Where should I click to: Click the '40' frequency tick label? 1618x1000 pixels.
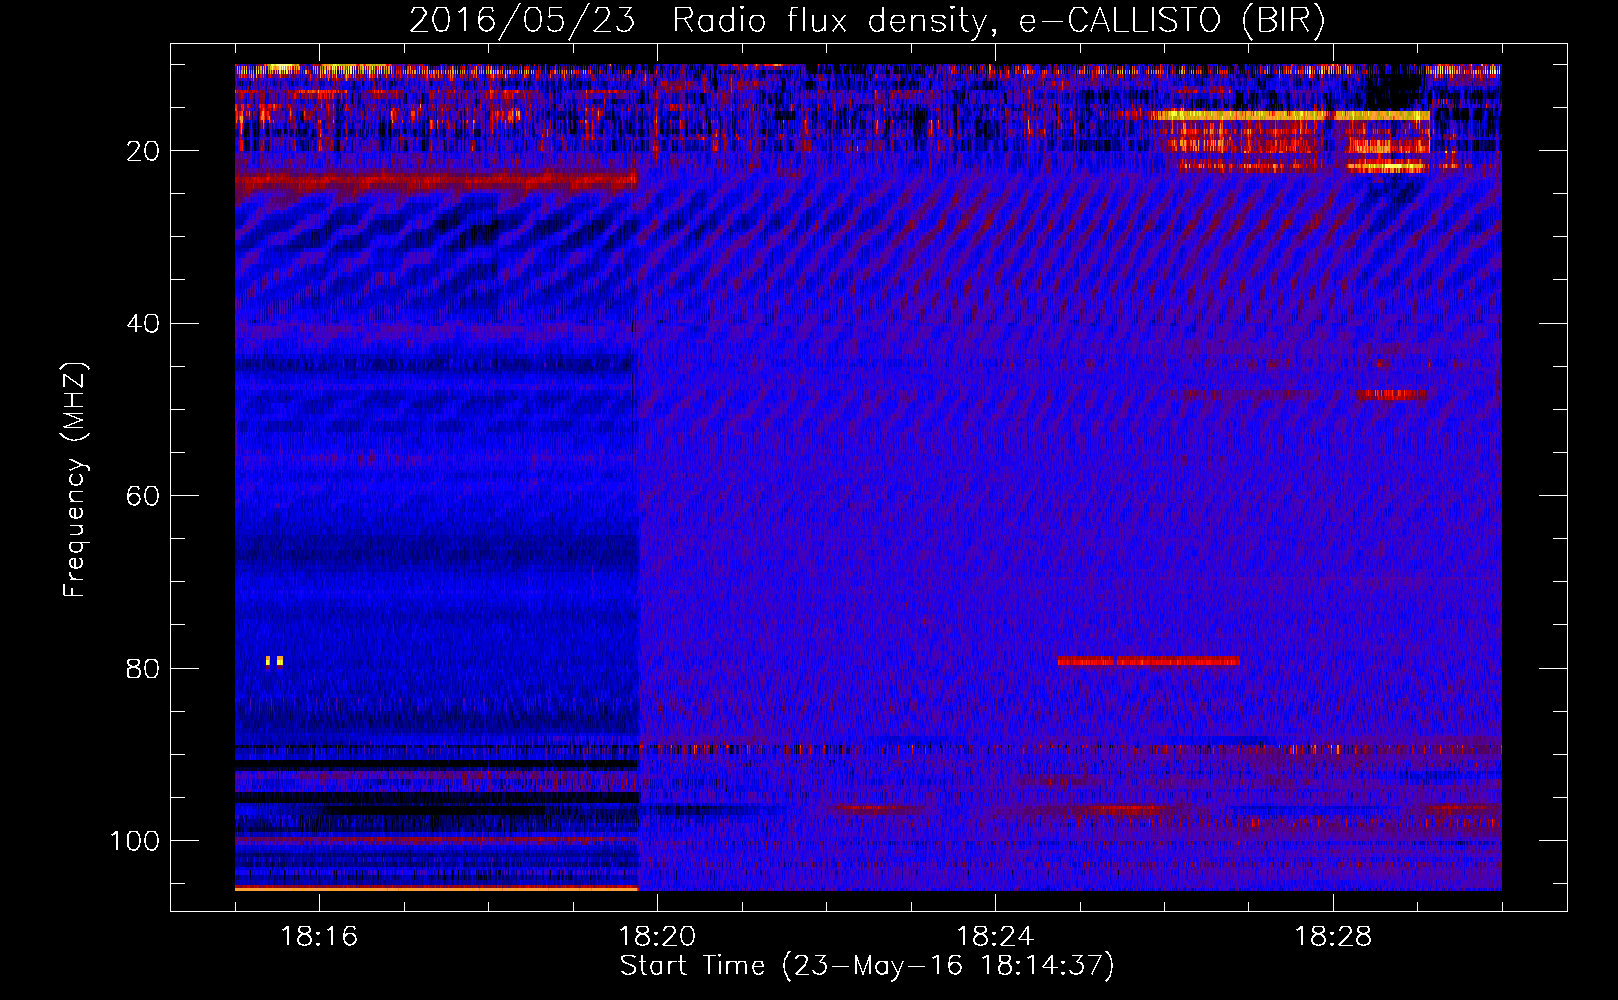(x=143, y=324)
